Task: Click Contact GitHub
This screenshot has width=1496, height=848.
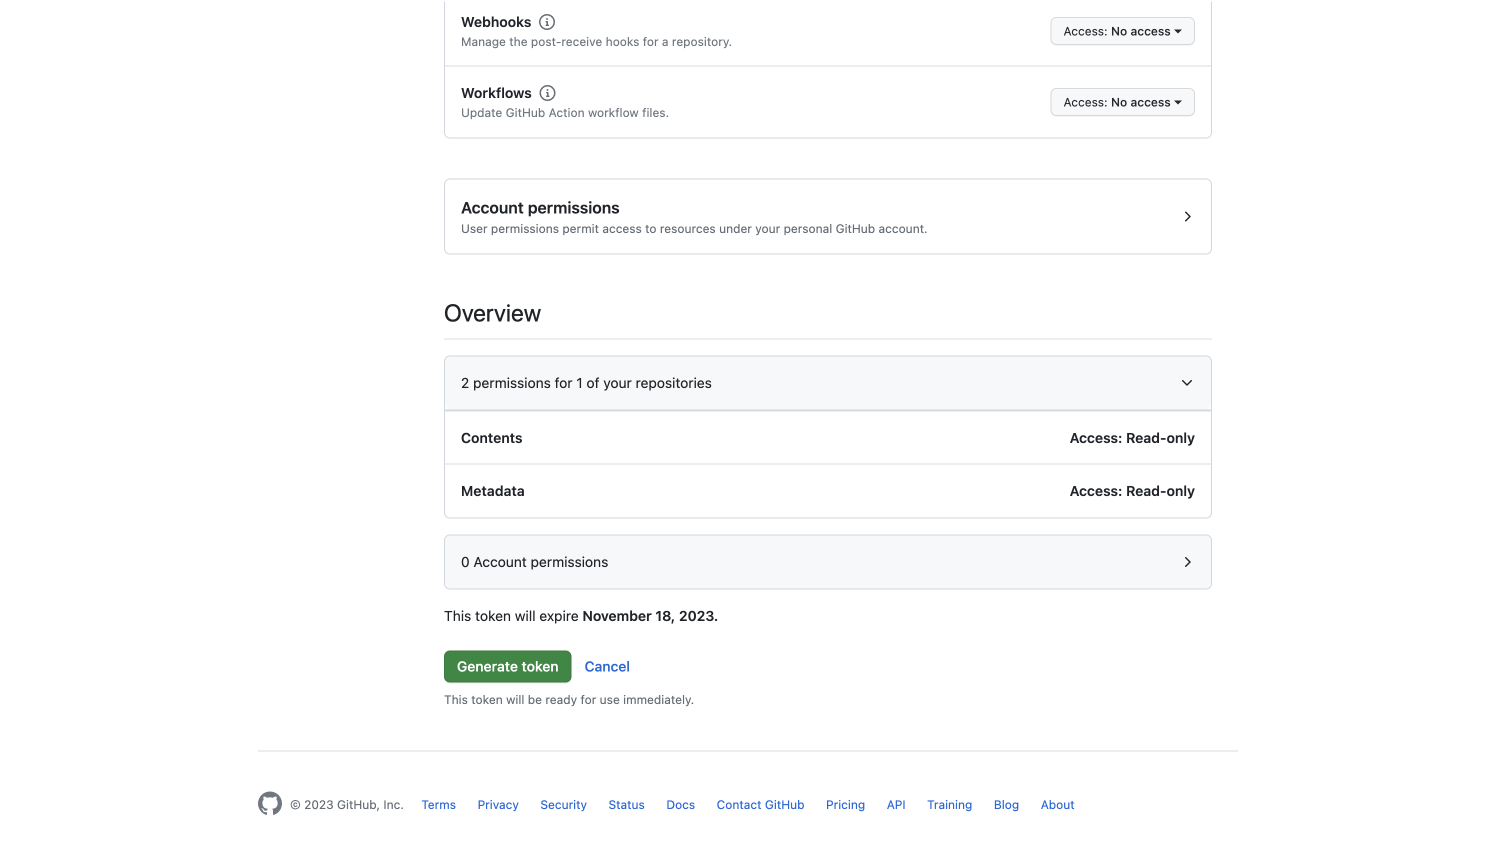Action: [760, 804]
